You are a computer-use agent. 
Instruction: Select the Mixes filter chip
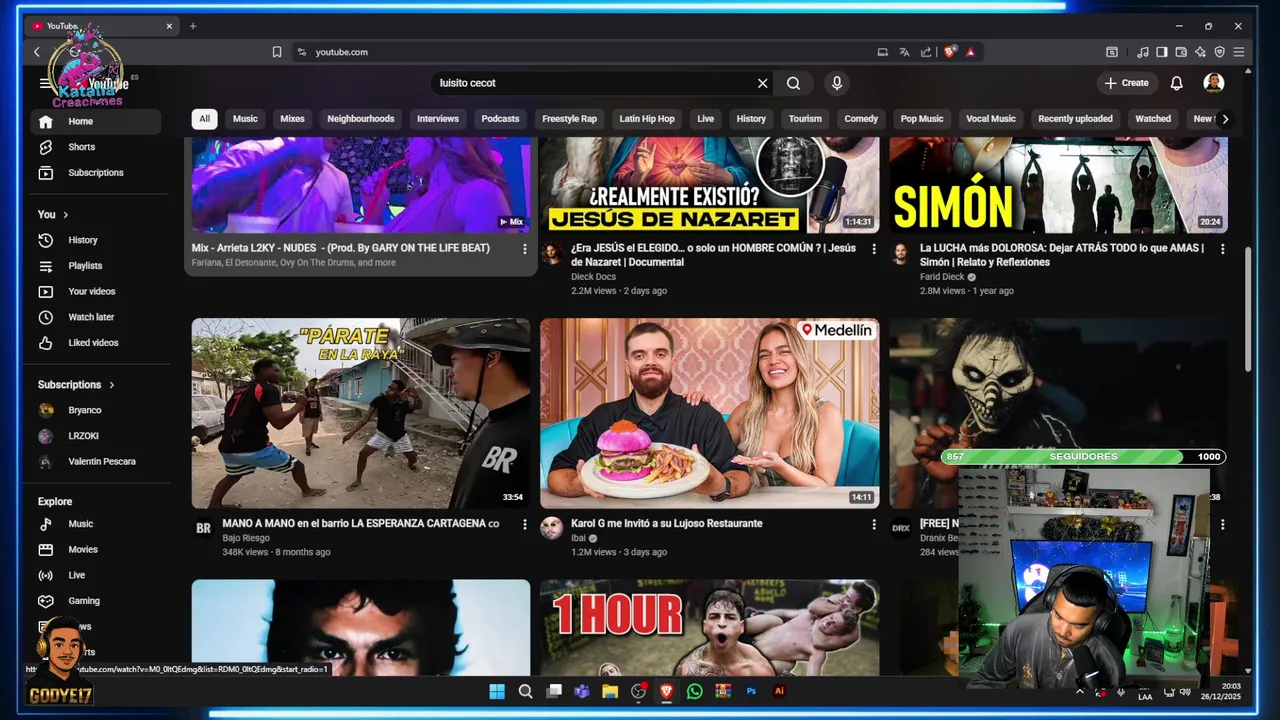point(292,119)
